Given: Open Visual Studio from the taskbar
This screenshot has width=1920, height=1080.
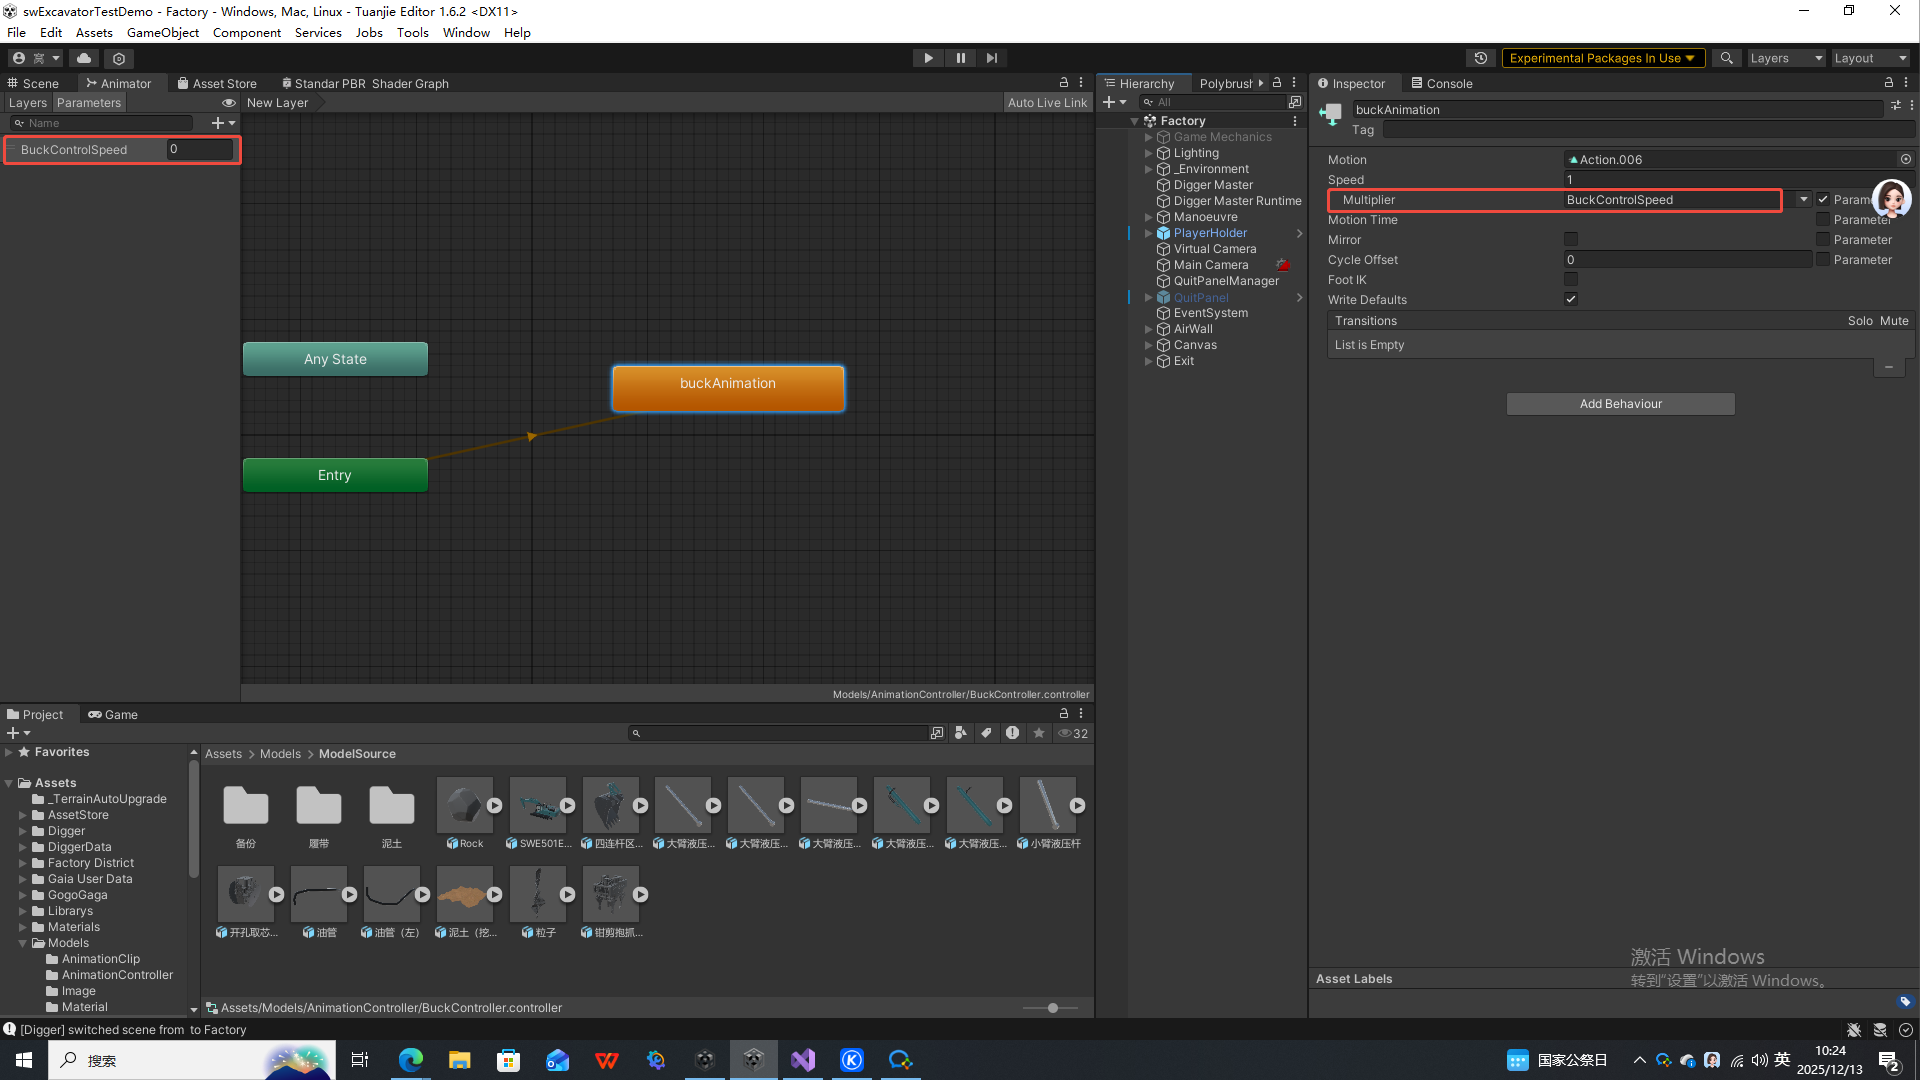Looking at the screenshot, I should 803,1060.
